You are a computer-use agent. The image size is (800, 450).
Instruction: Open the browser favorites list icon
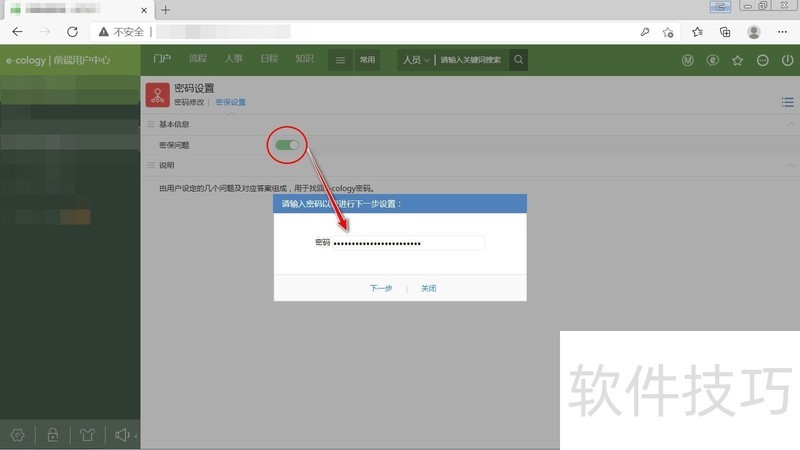tap(697, 32)
